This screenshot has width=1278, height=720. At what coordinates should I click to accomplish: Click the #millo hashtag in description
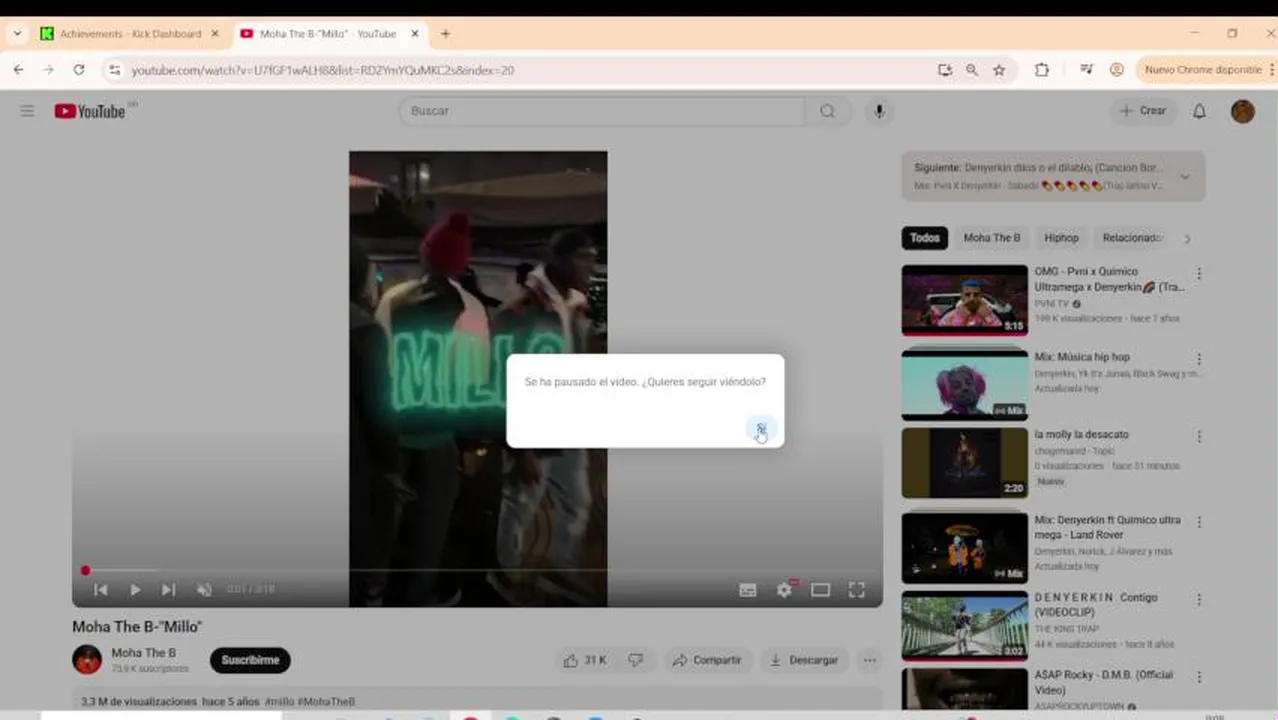point(279,702)
